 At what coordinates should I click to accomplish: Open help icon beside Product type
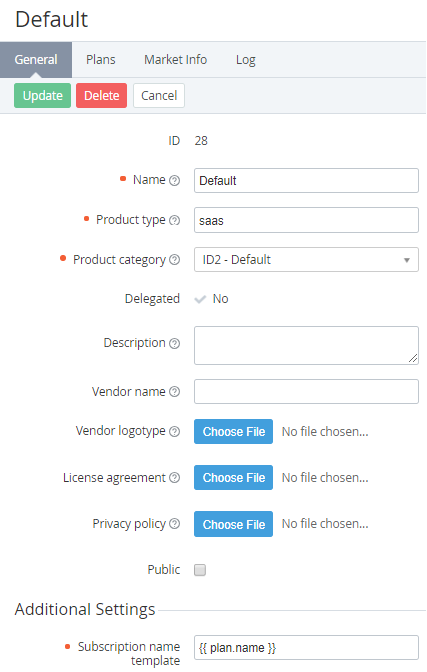click(174, 220)
